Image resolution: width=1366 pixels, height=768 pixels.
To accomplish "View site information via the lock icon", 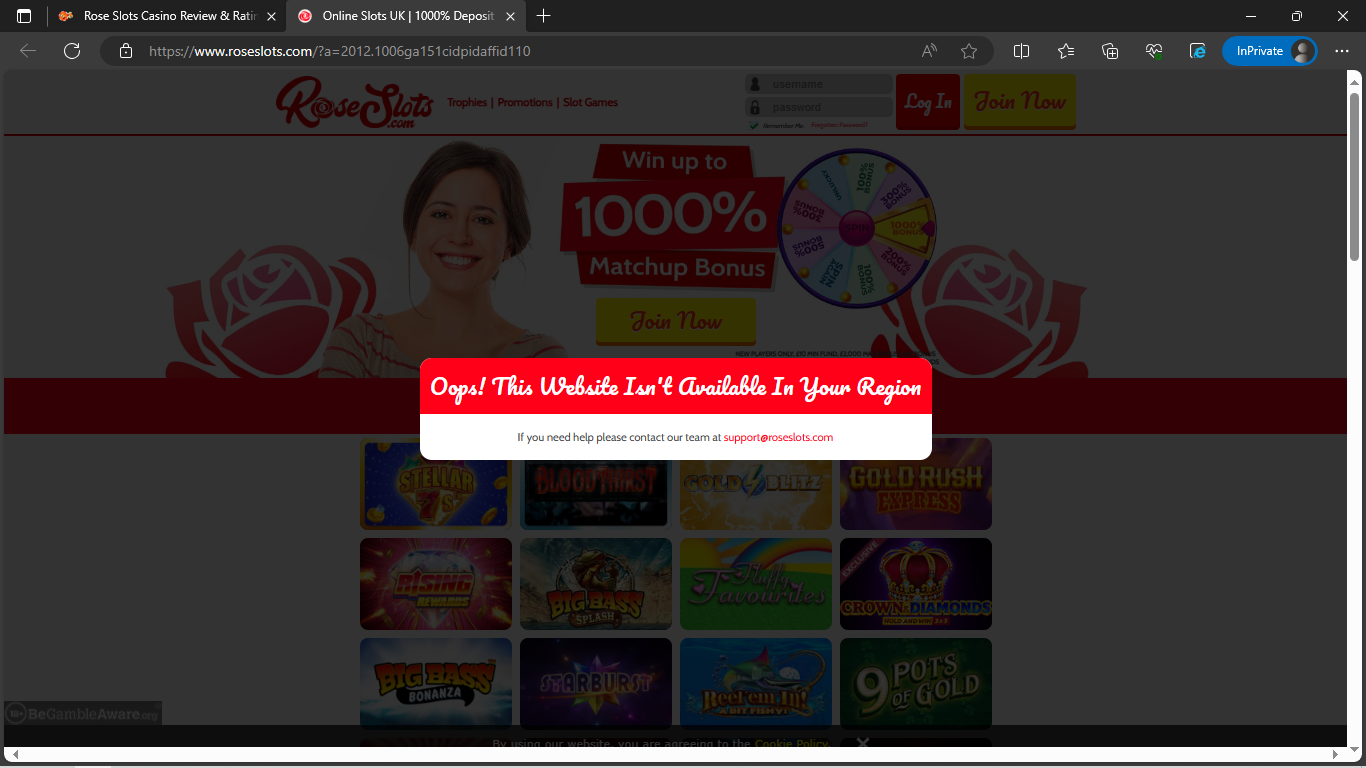I will point(126,51).
